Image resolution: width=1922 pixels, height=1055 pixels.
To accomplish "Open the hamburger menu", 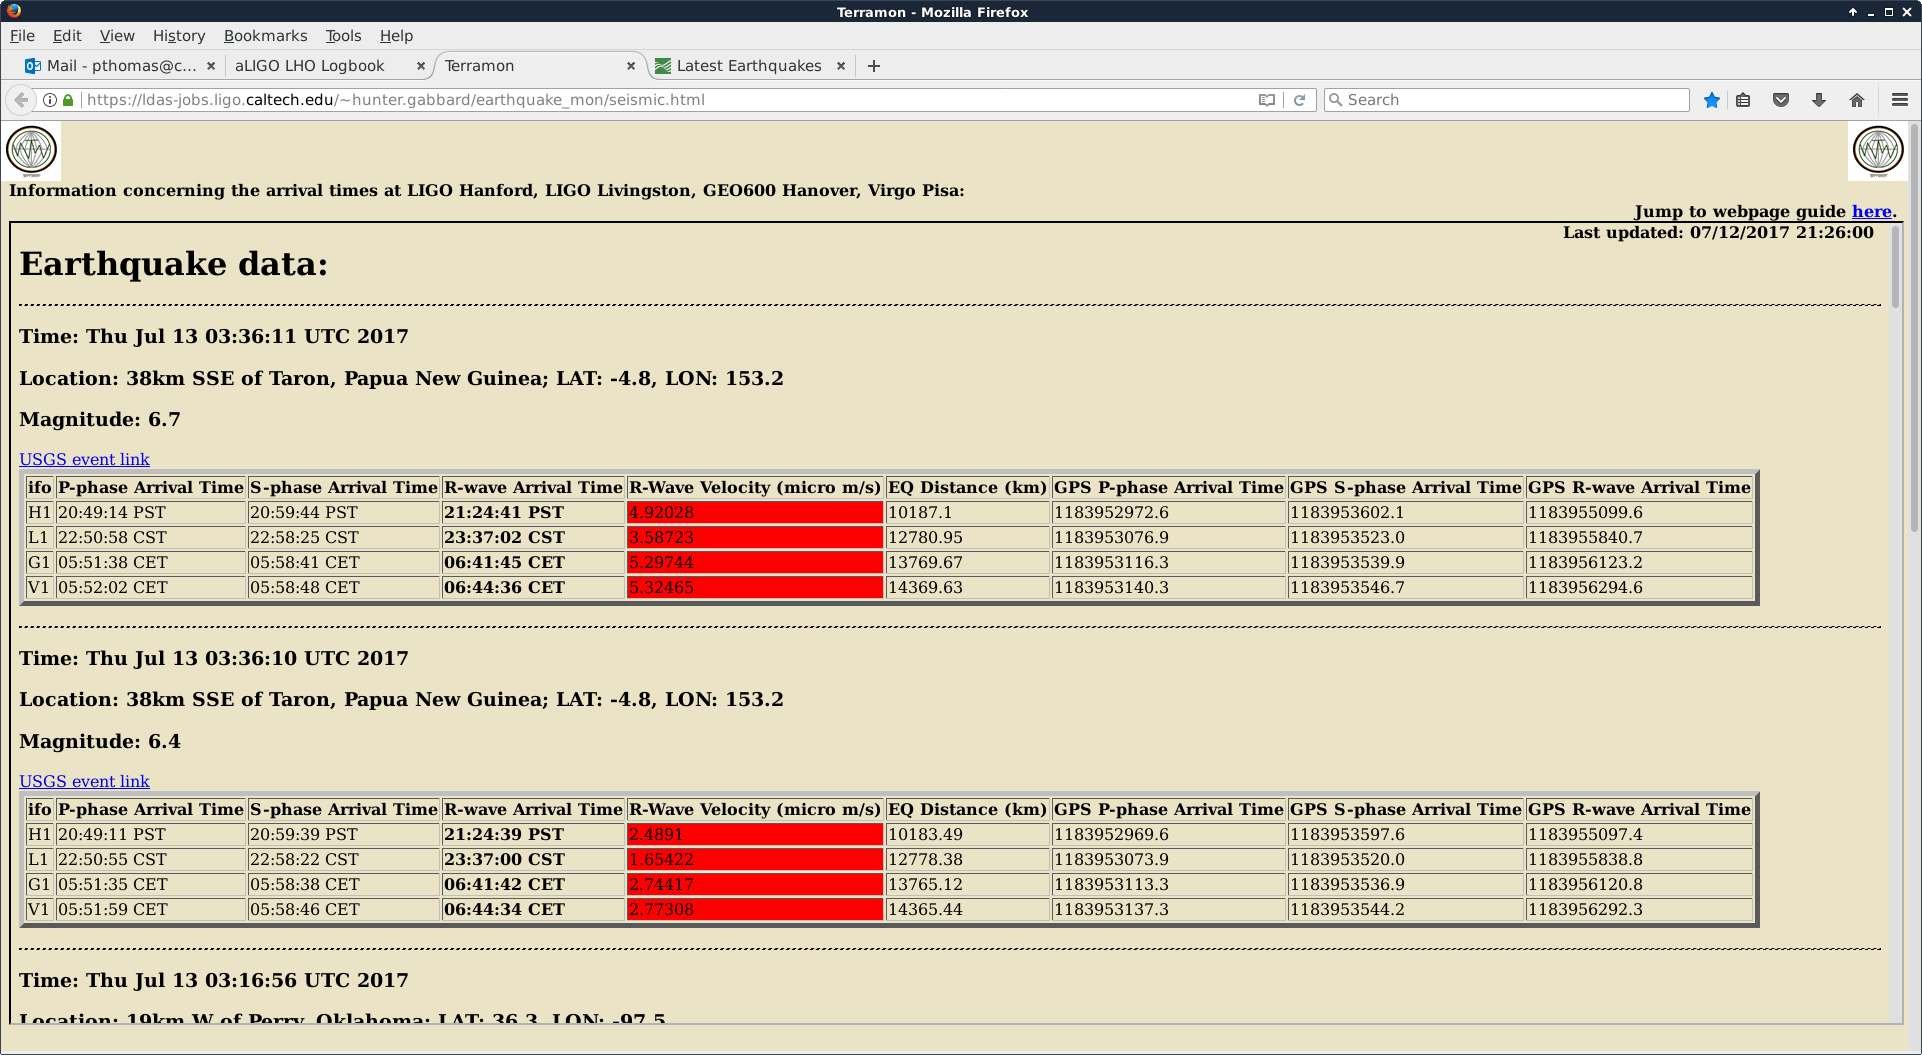I will [1900, 100].
